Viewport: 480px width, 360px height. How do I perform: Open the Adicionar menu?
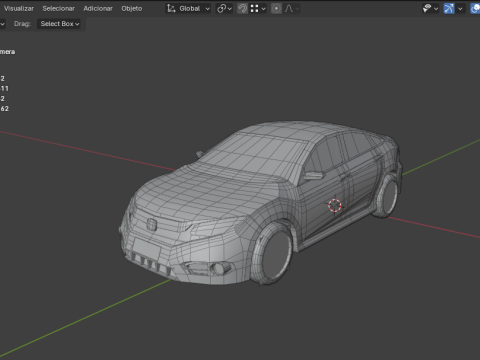pos(98,9)
